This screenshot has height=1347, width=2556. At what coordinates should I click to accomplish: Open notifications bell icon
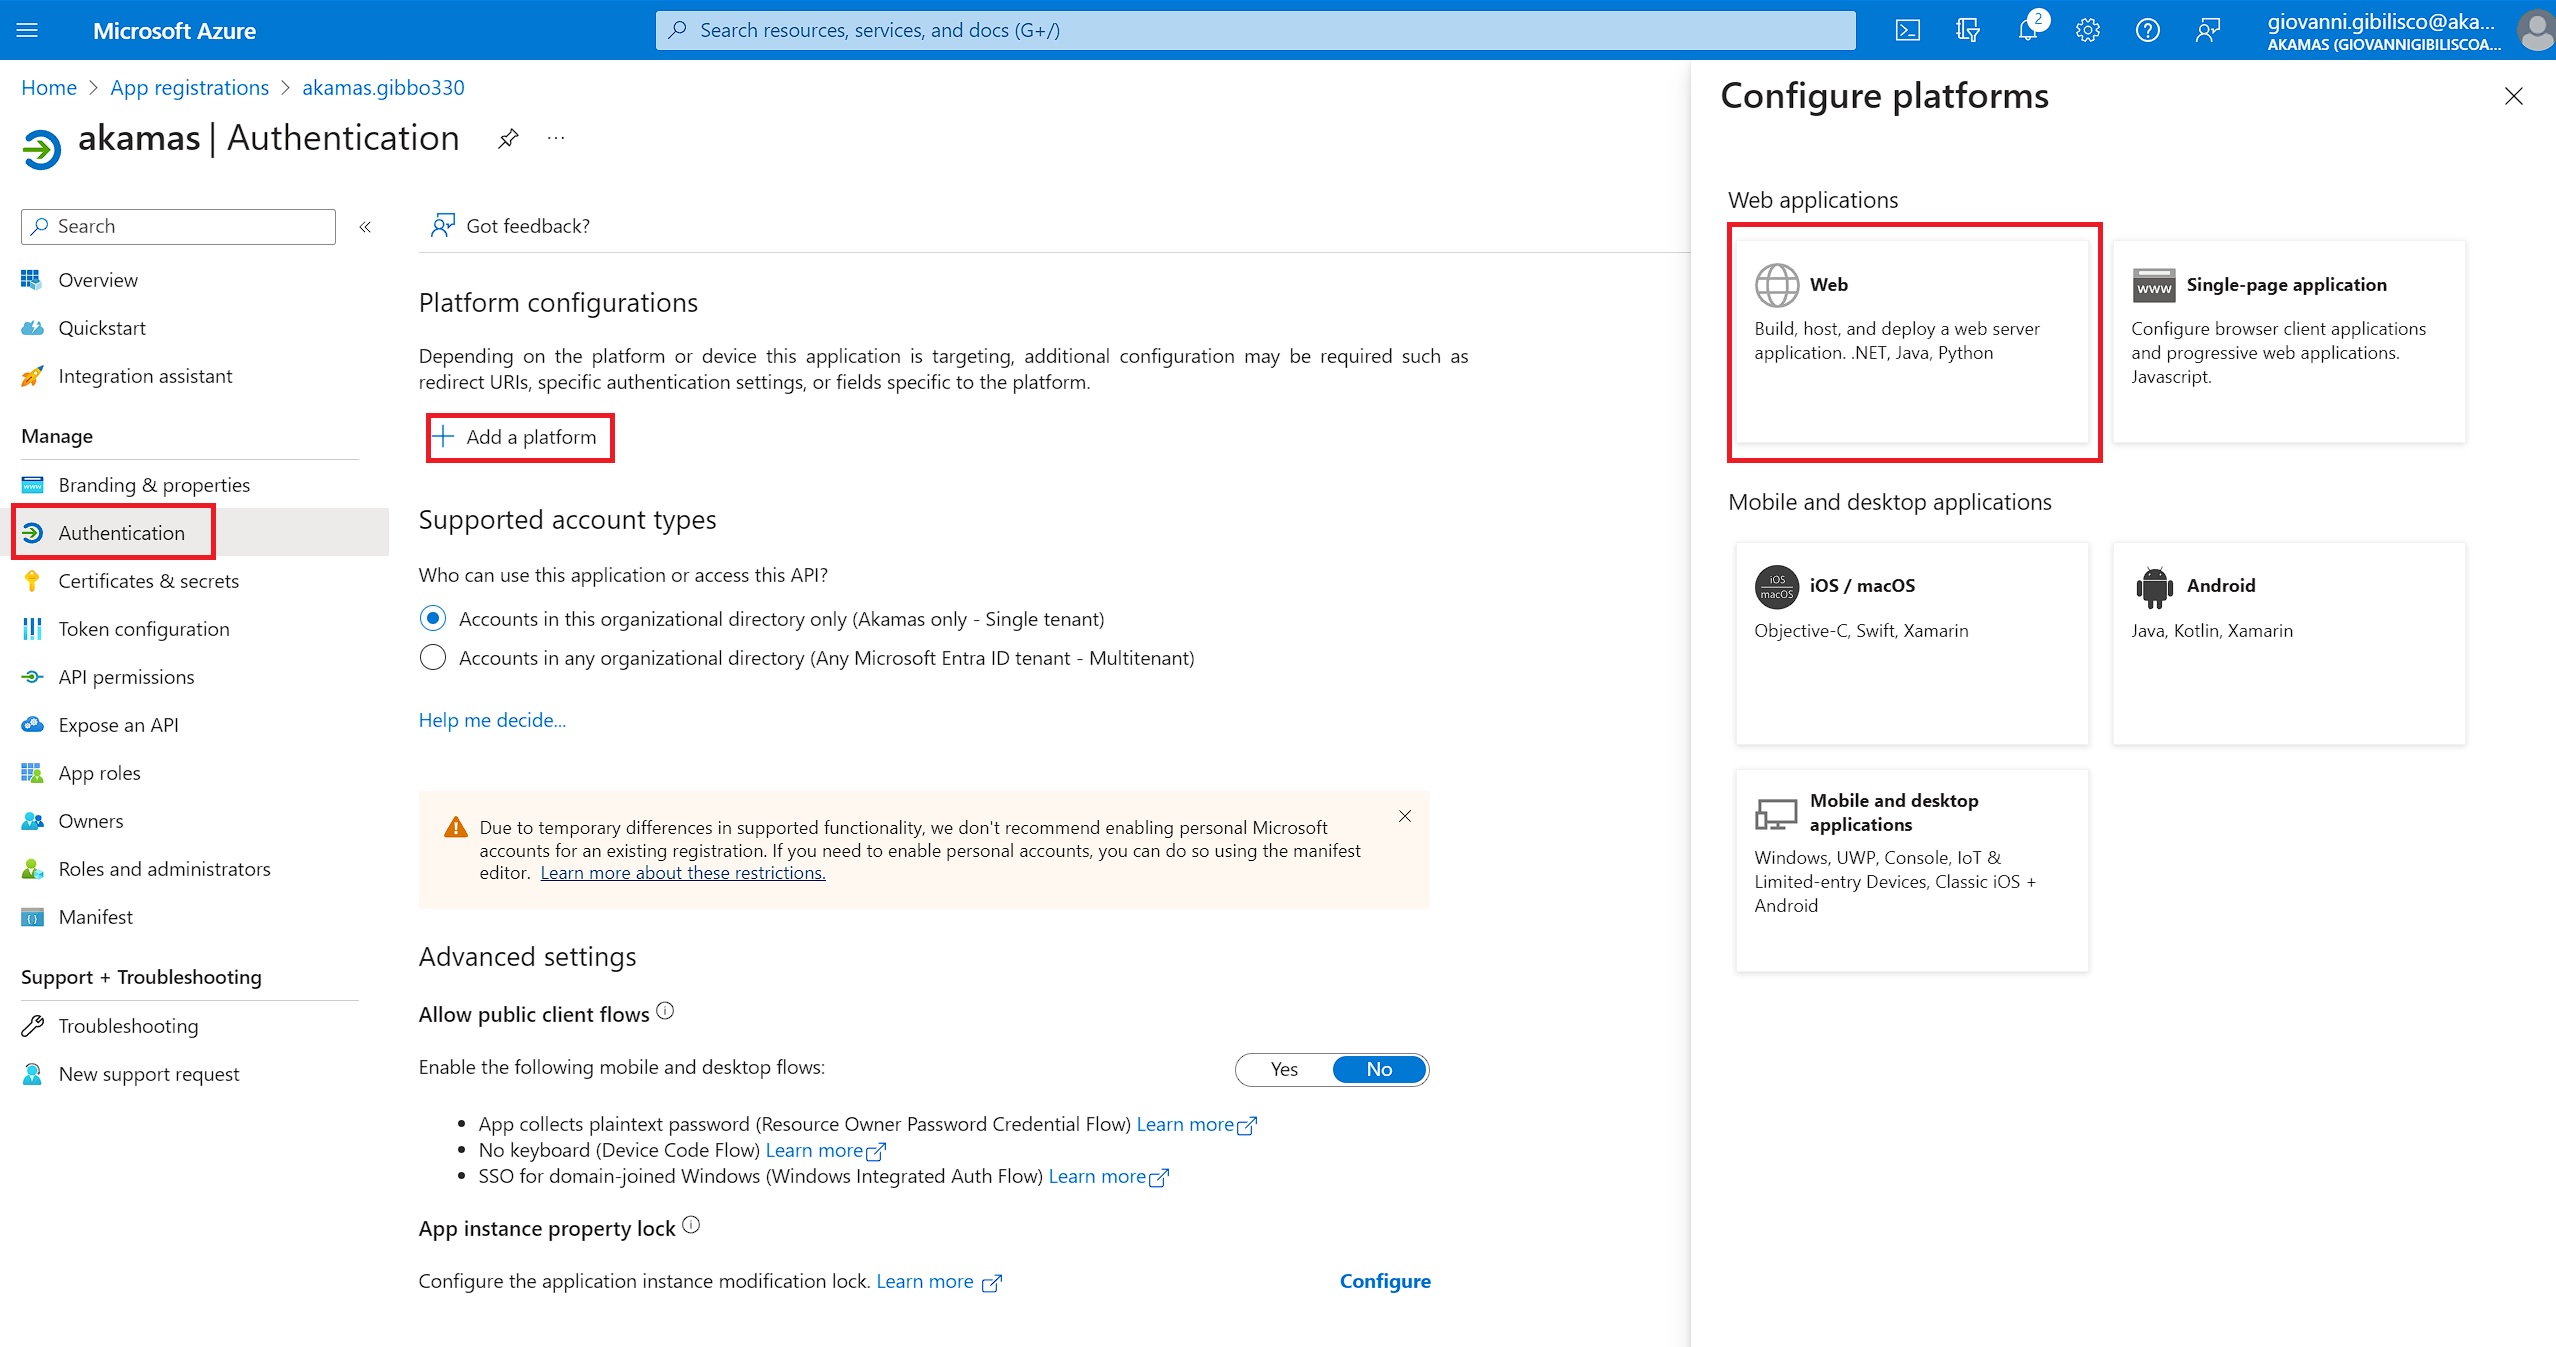(x=2027, y=30)
